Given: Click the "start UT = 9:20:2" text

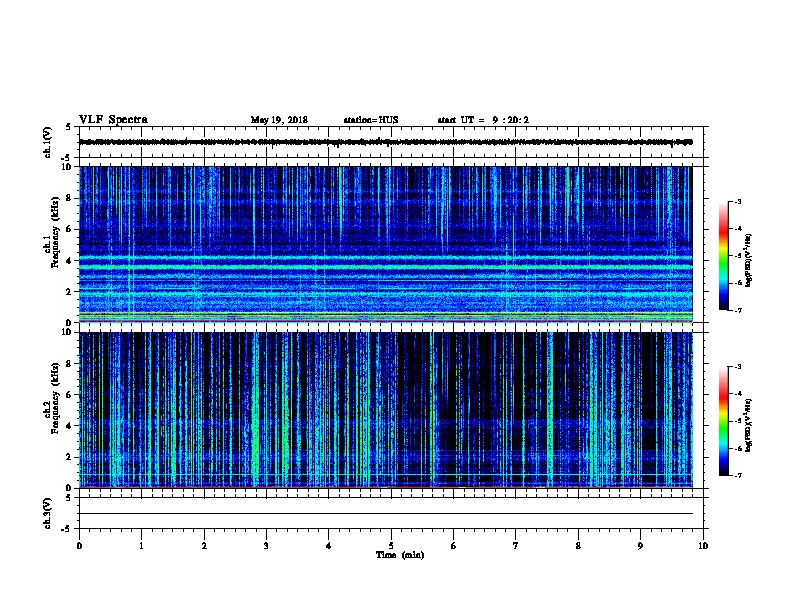Looking at the screenshot, I should click(483, 120).
